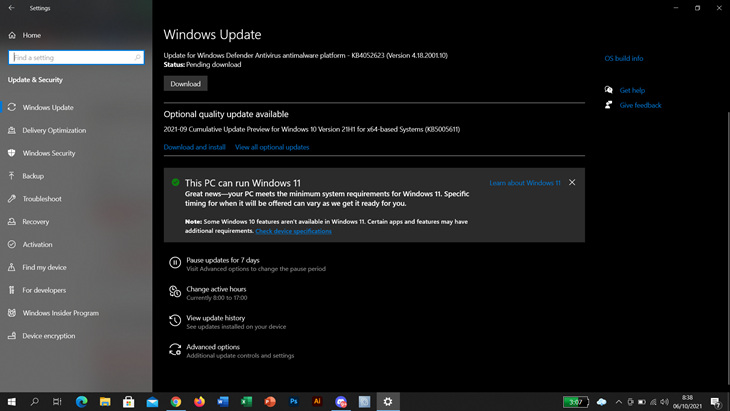Launch Firefox from taskbar
Image resolution: width=730 pixels, height=411 pixels.
[199, 402]
